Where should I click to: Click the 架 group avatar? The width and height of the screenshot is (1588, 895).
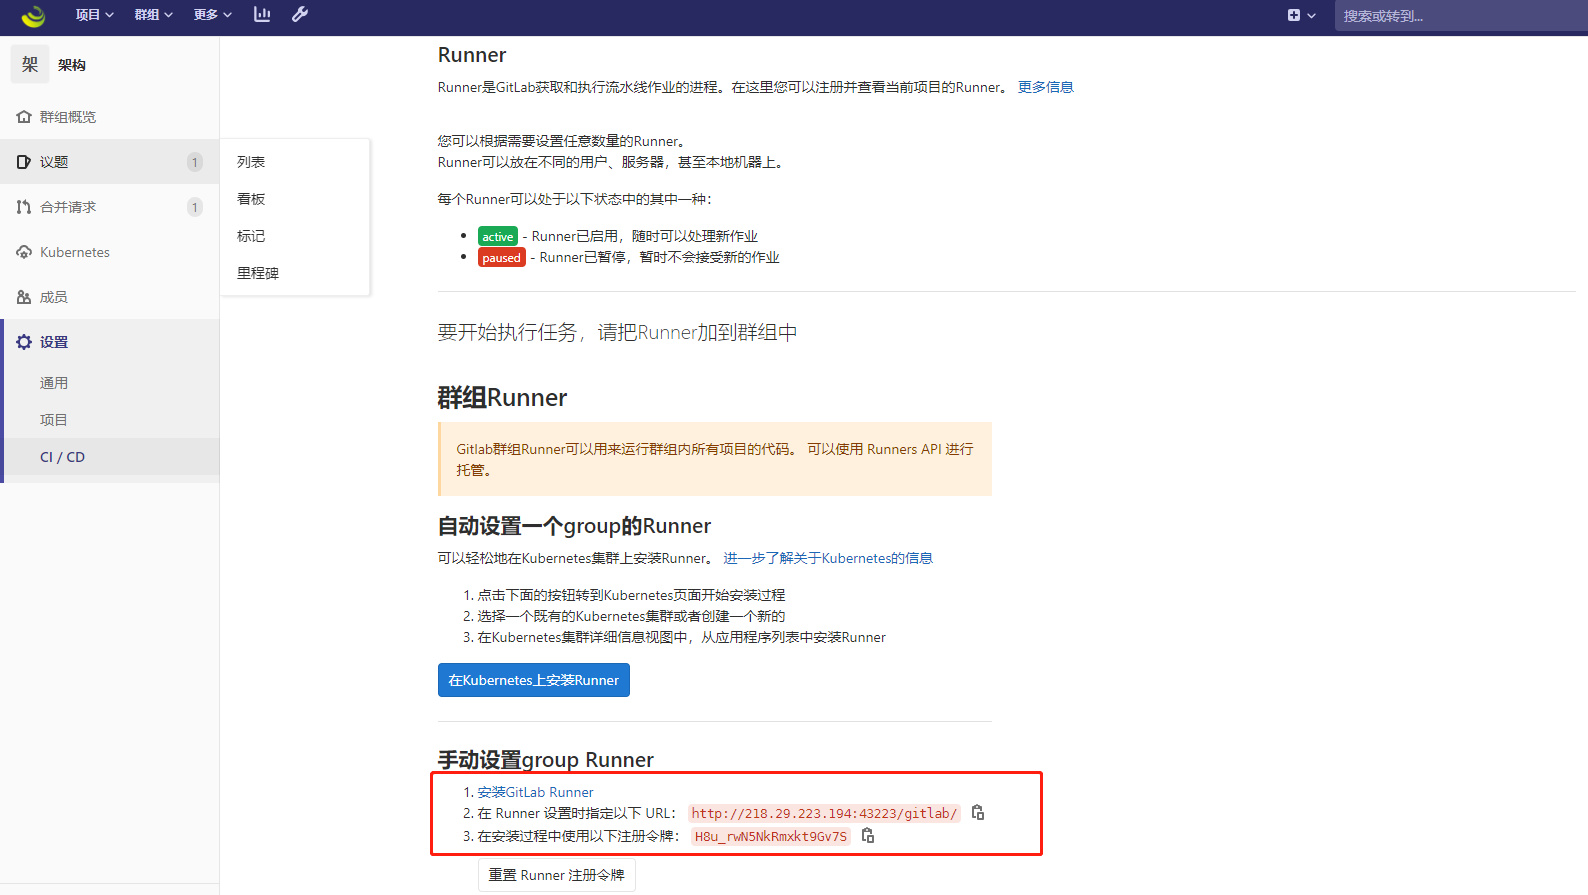pyautogui.click(x=30, y=64)
